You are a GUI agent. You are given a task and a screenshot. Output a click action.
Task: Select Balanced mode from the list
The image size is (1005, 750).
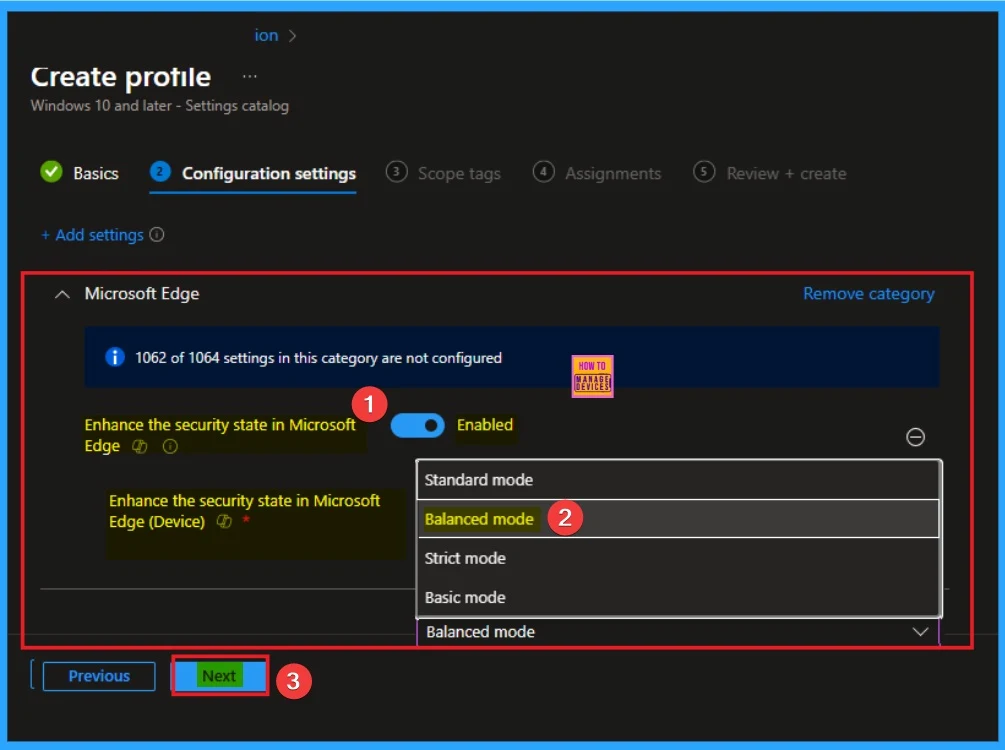[x=678, y=519]
